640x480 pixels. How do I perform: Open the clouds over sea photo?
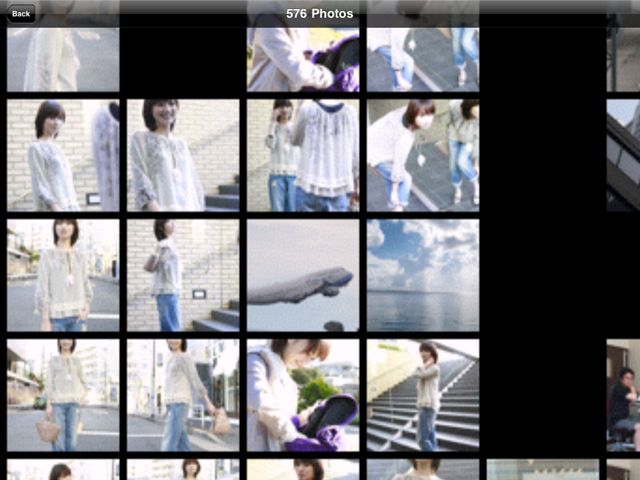(423, 276)
